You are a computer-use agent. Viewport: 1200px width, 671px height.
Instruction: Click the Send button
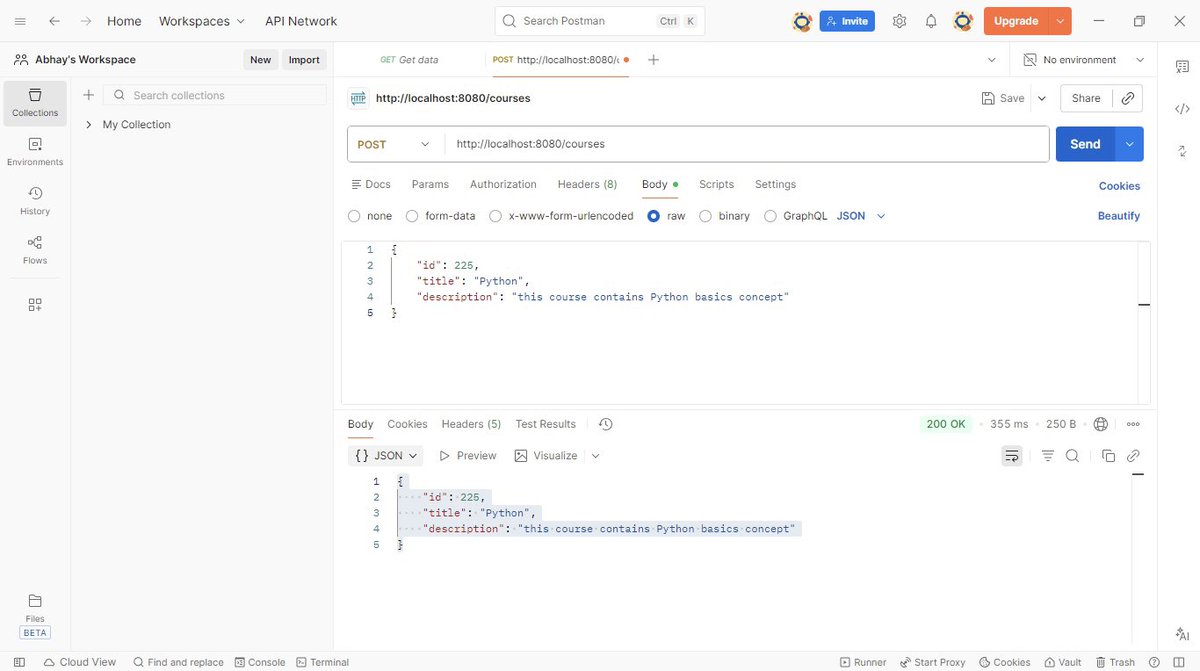(x=1085, y=144)
